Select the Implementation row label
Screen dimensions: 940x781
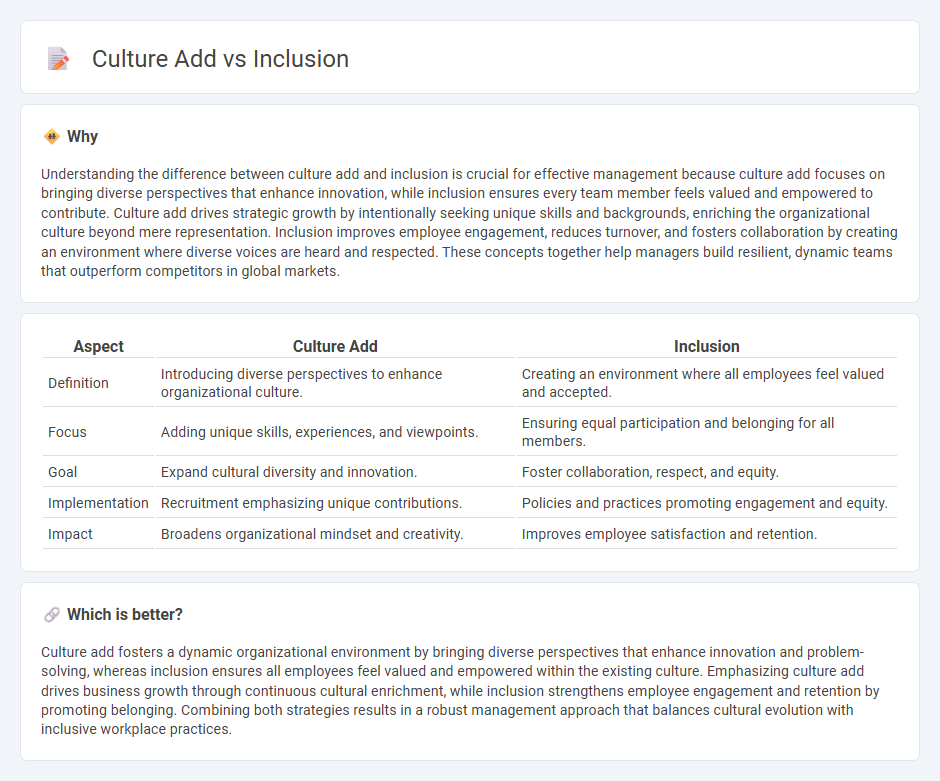[98, 503]
